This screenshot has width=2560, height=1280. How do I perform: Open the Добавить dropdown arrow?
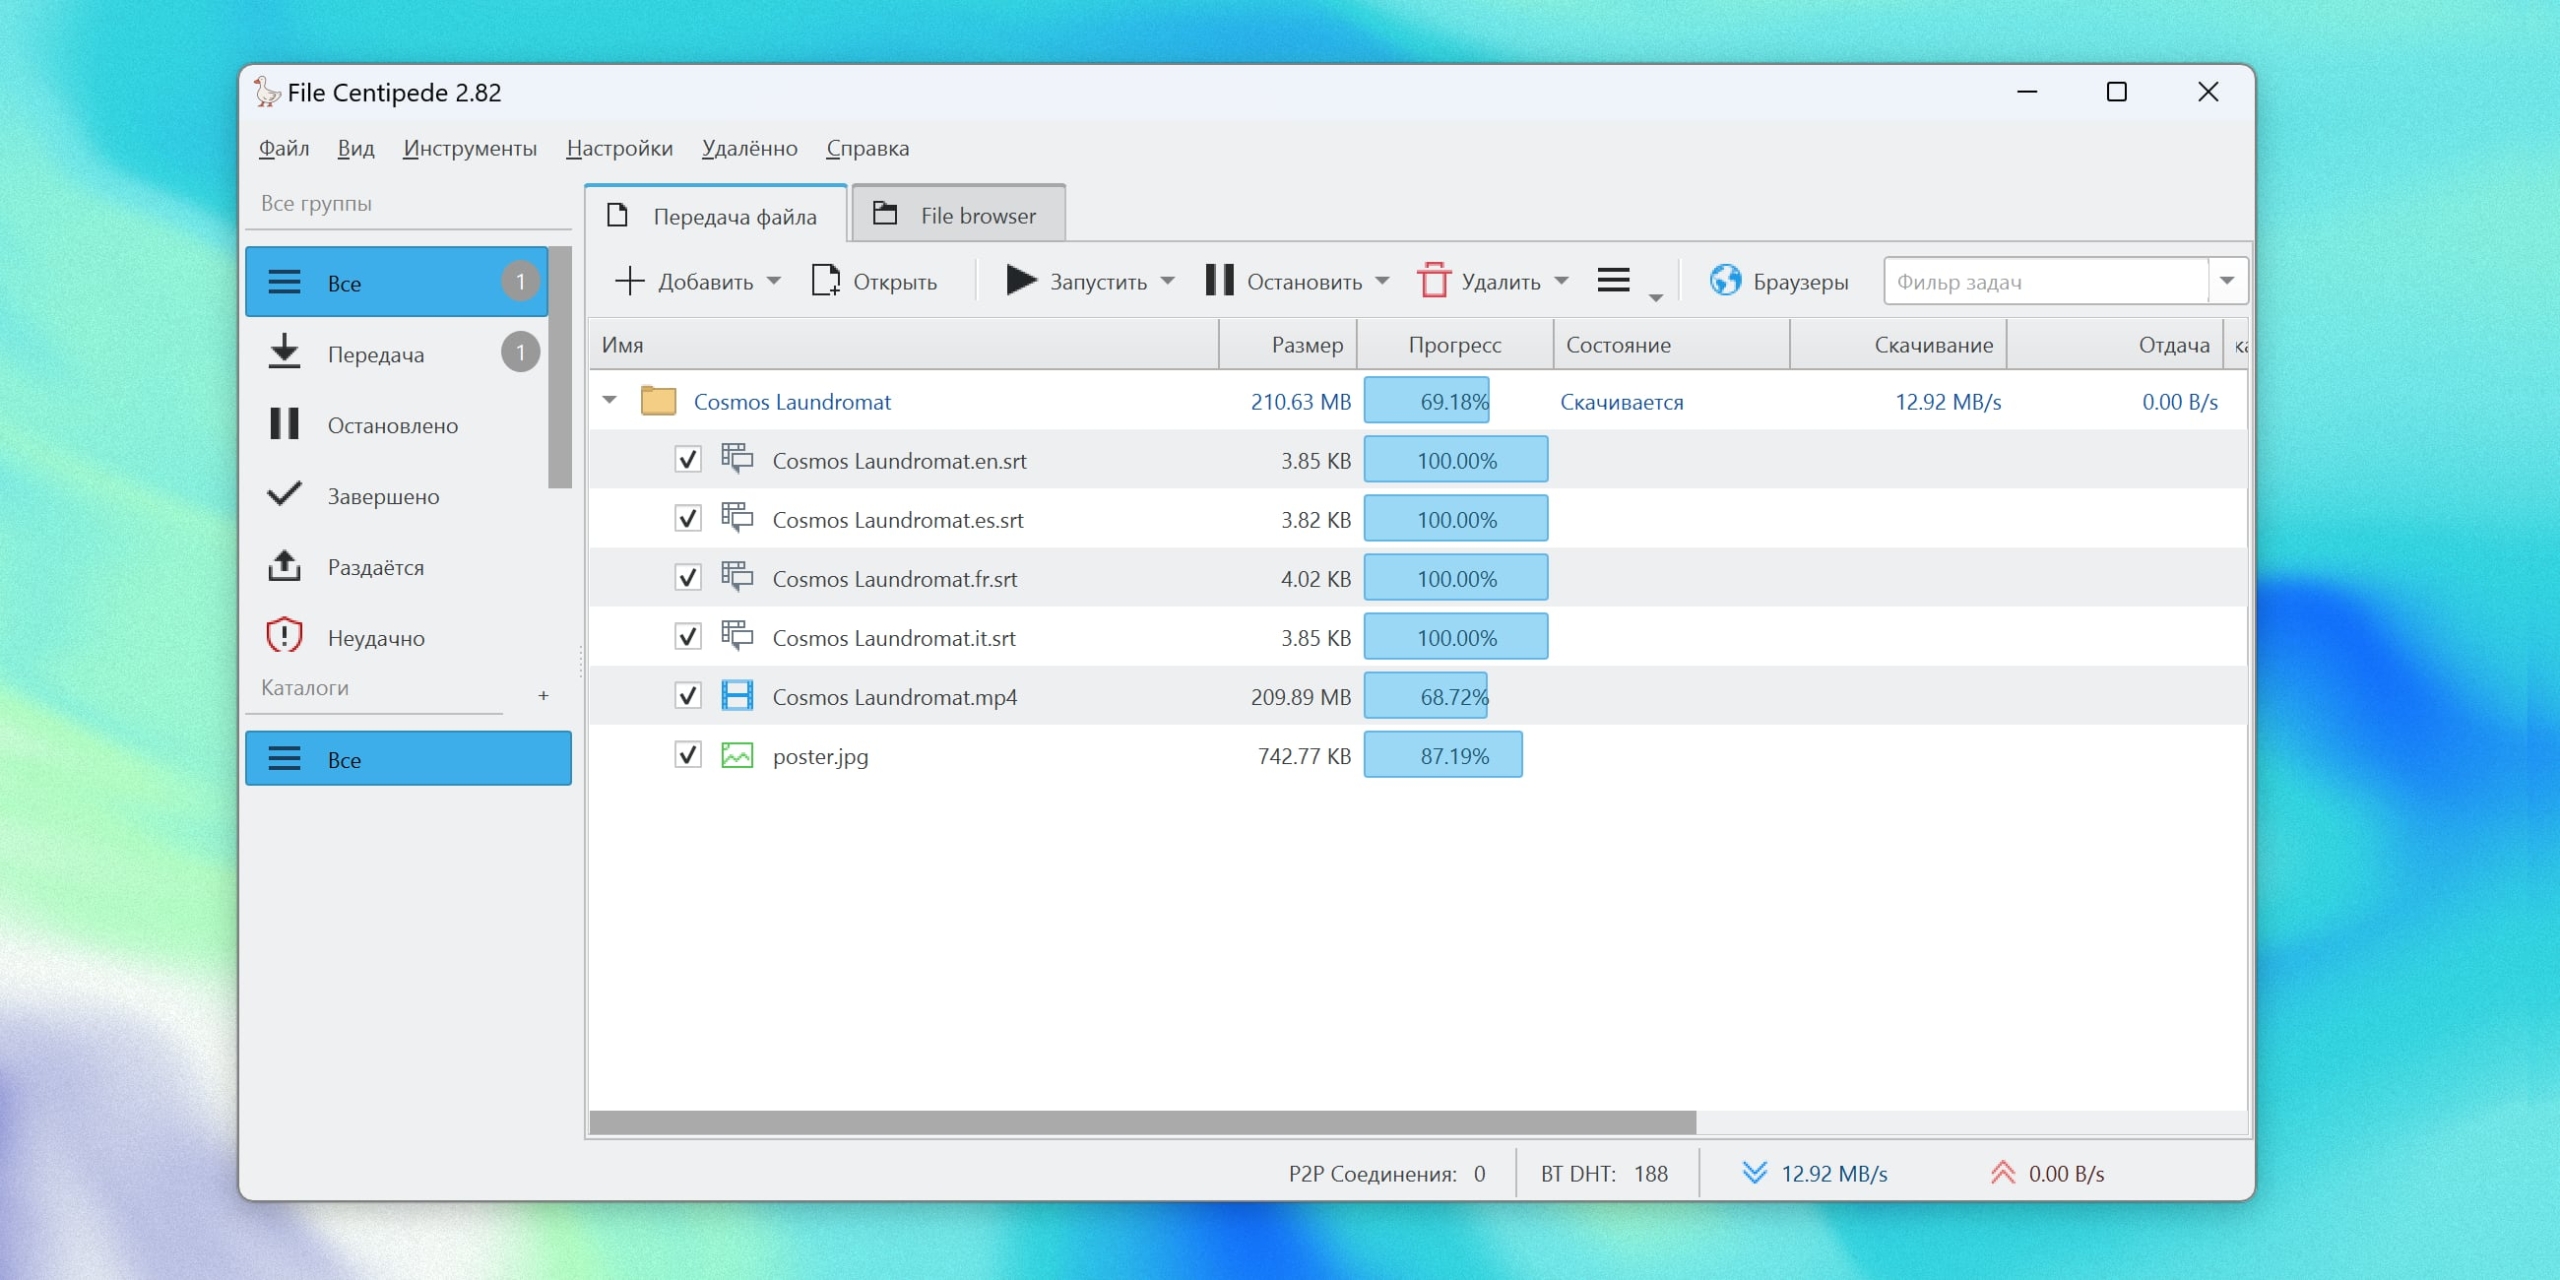pos(774,281)
